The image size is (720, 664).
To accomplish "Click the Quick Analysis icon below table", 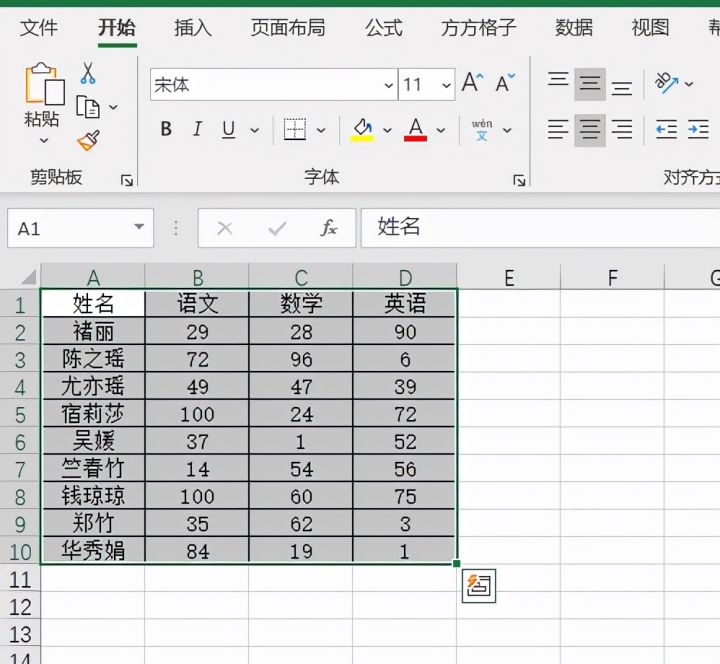I will [x=479, y=586].
